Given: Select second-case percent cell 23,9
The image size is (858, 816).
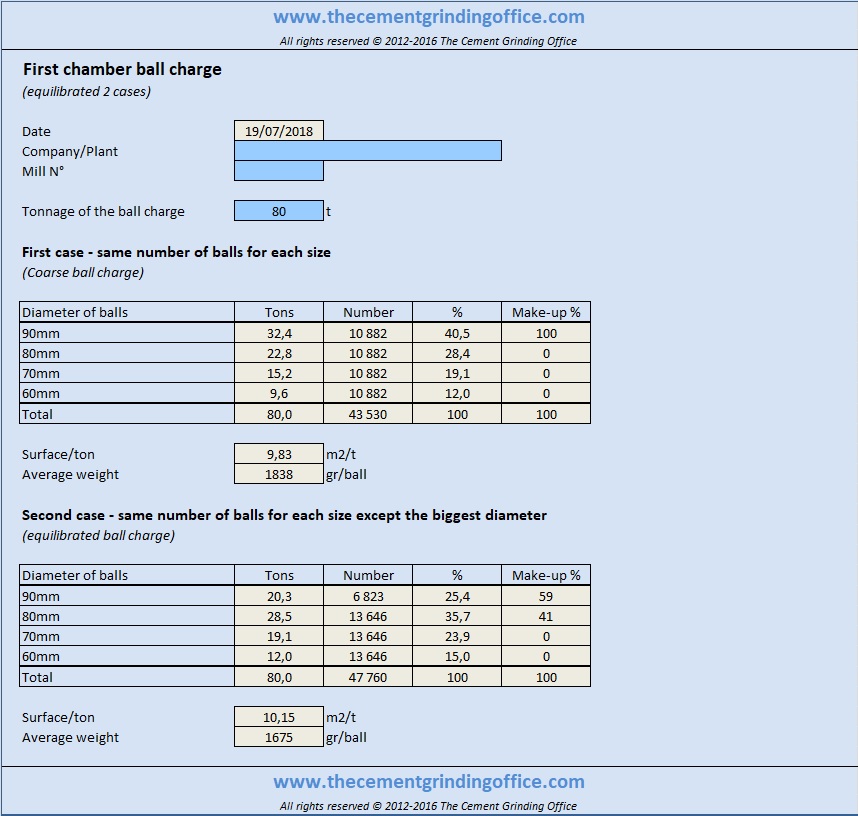Looking at the screenshot, I should tap(457, 636).
